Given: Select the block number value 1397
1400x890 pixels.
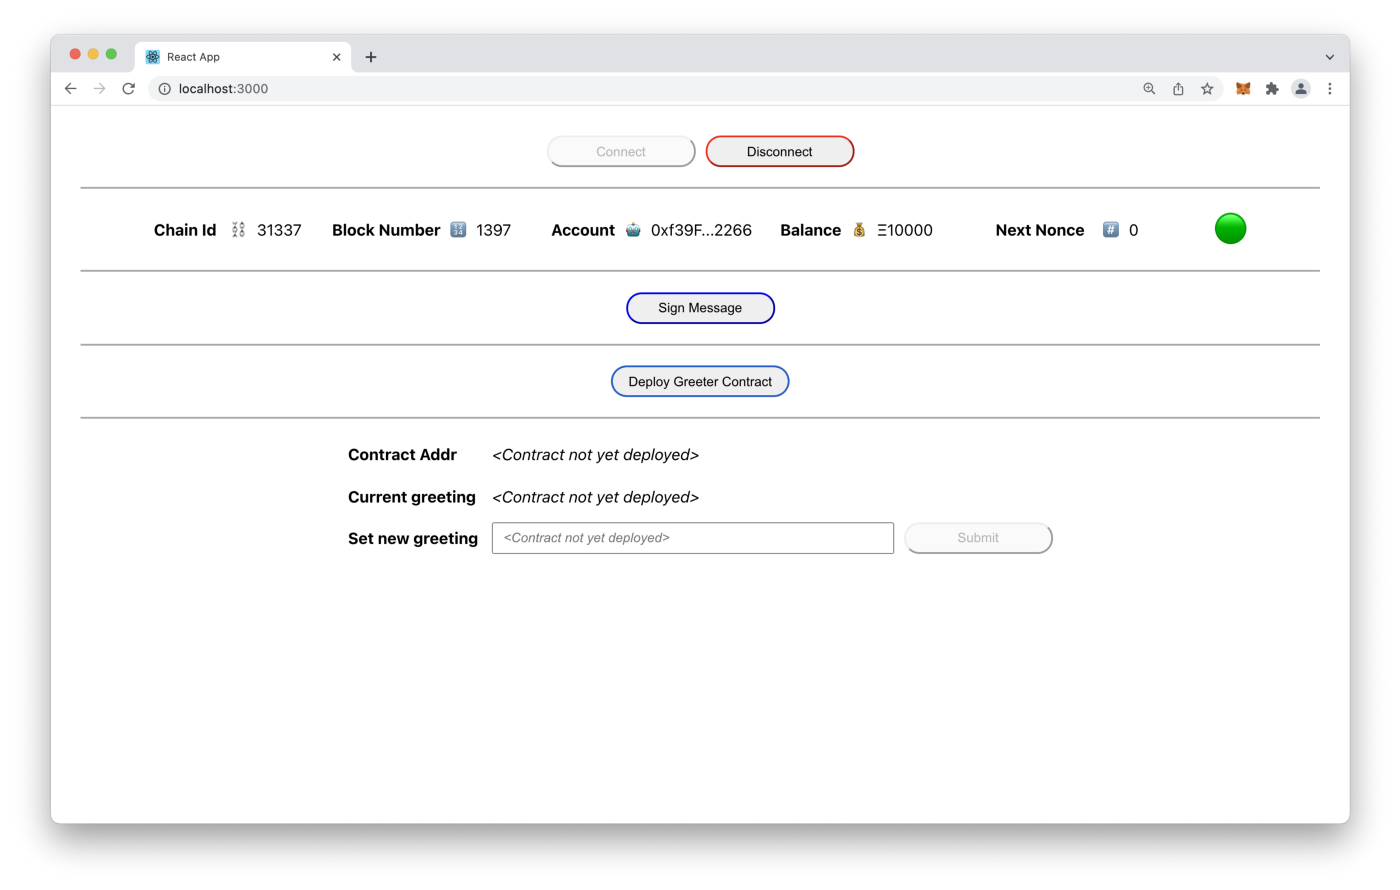Looking at the screenshot, I should [x=493, y=230].
